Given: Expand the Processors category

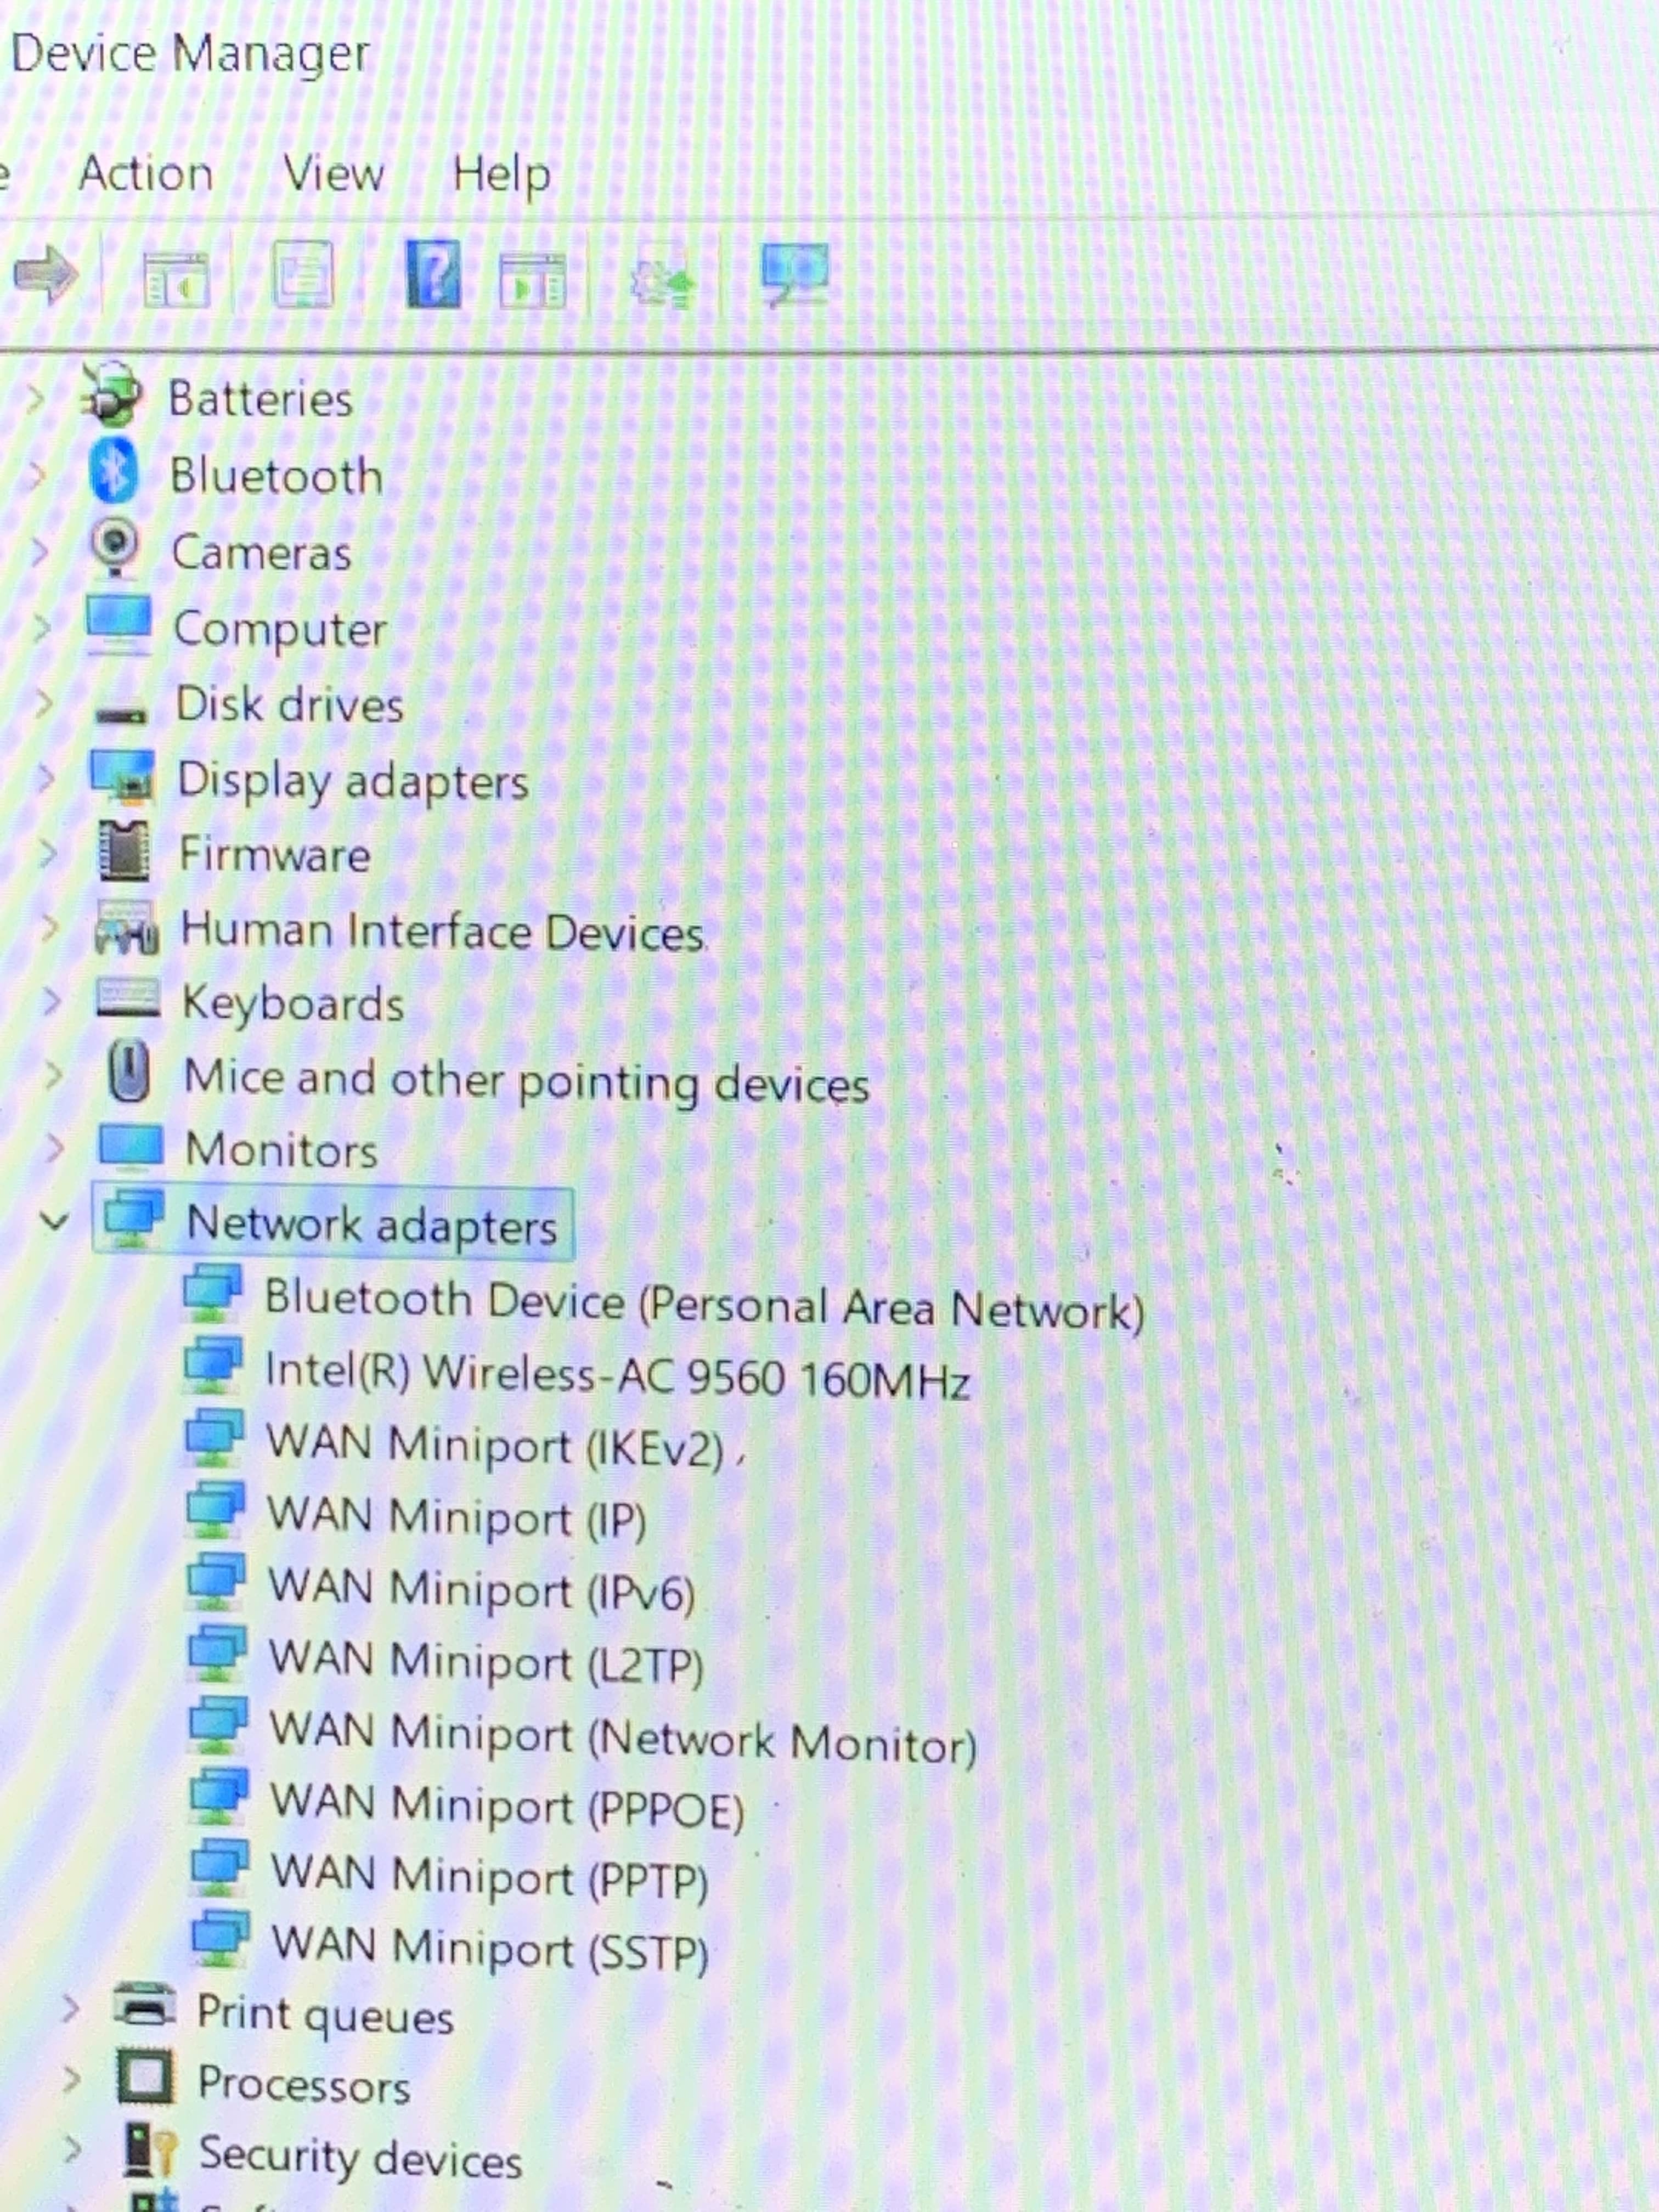Looking at the screenshot, I should 70,2080.
